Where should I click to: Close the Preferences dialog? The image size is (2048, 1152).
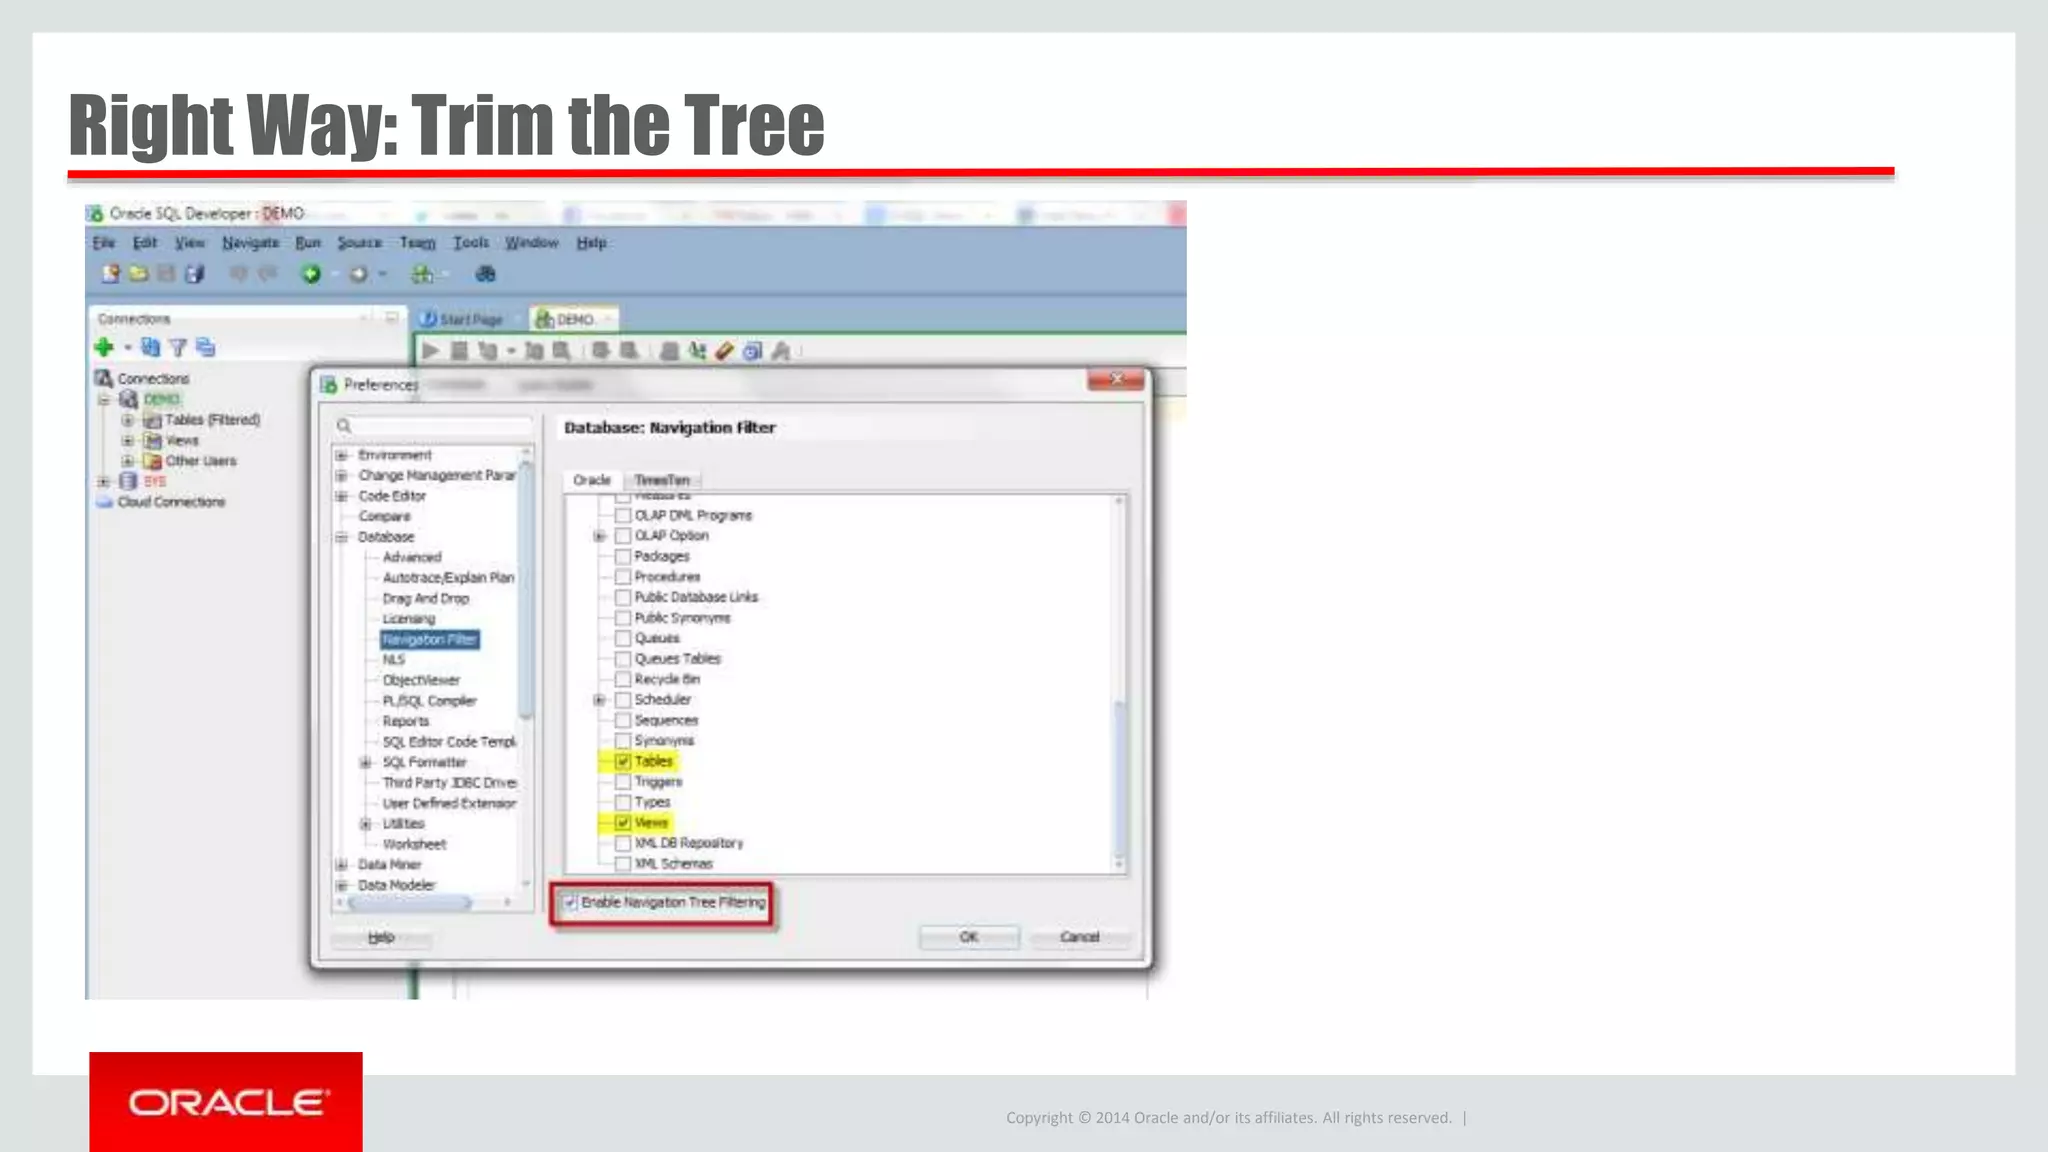1116,380
